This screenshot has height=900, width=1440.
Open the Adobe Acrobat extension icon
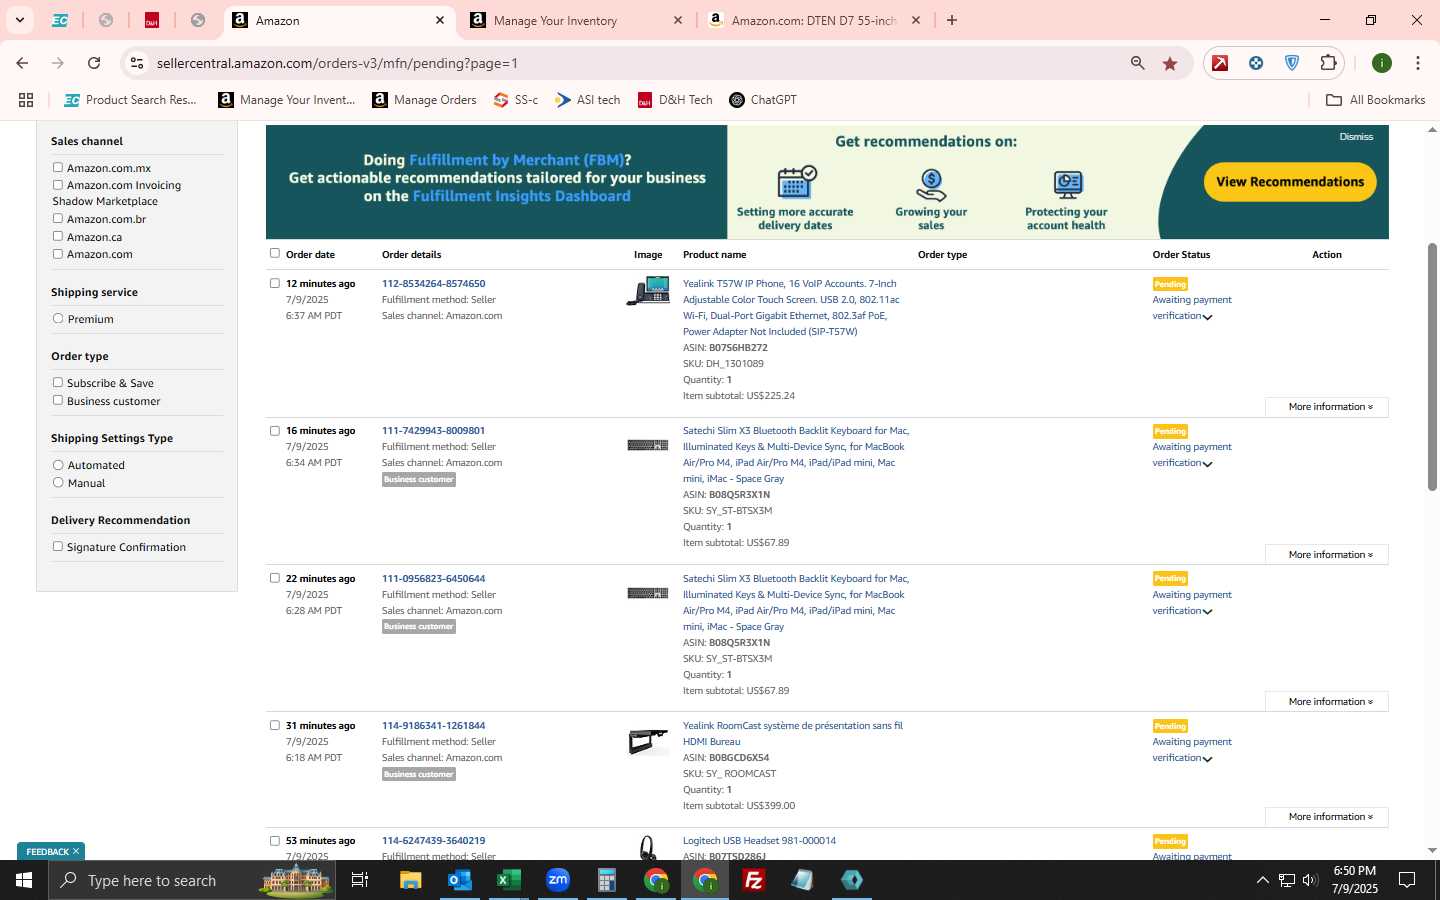point(1220,63)
